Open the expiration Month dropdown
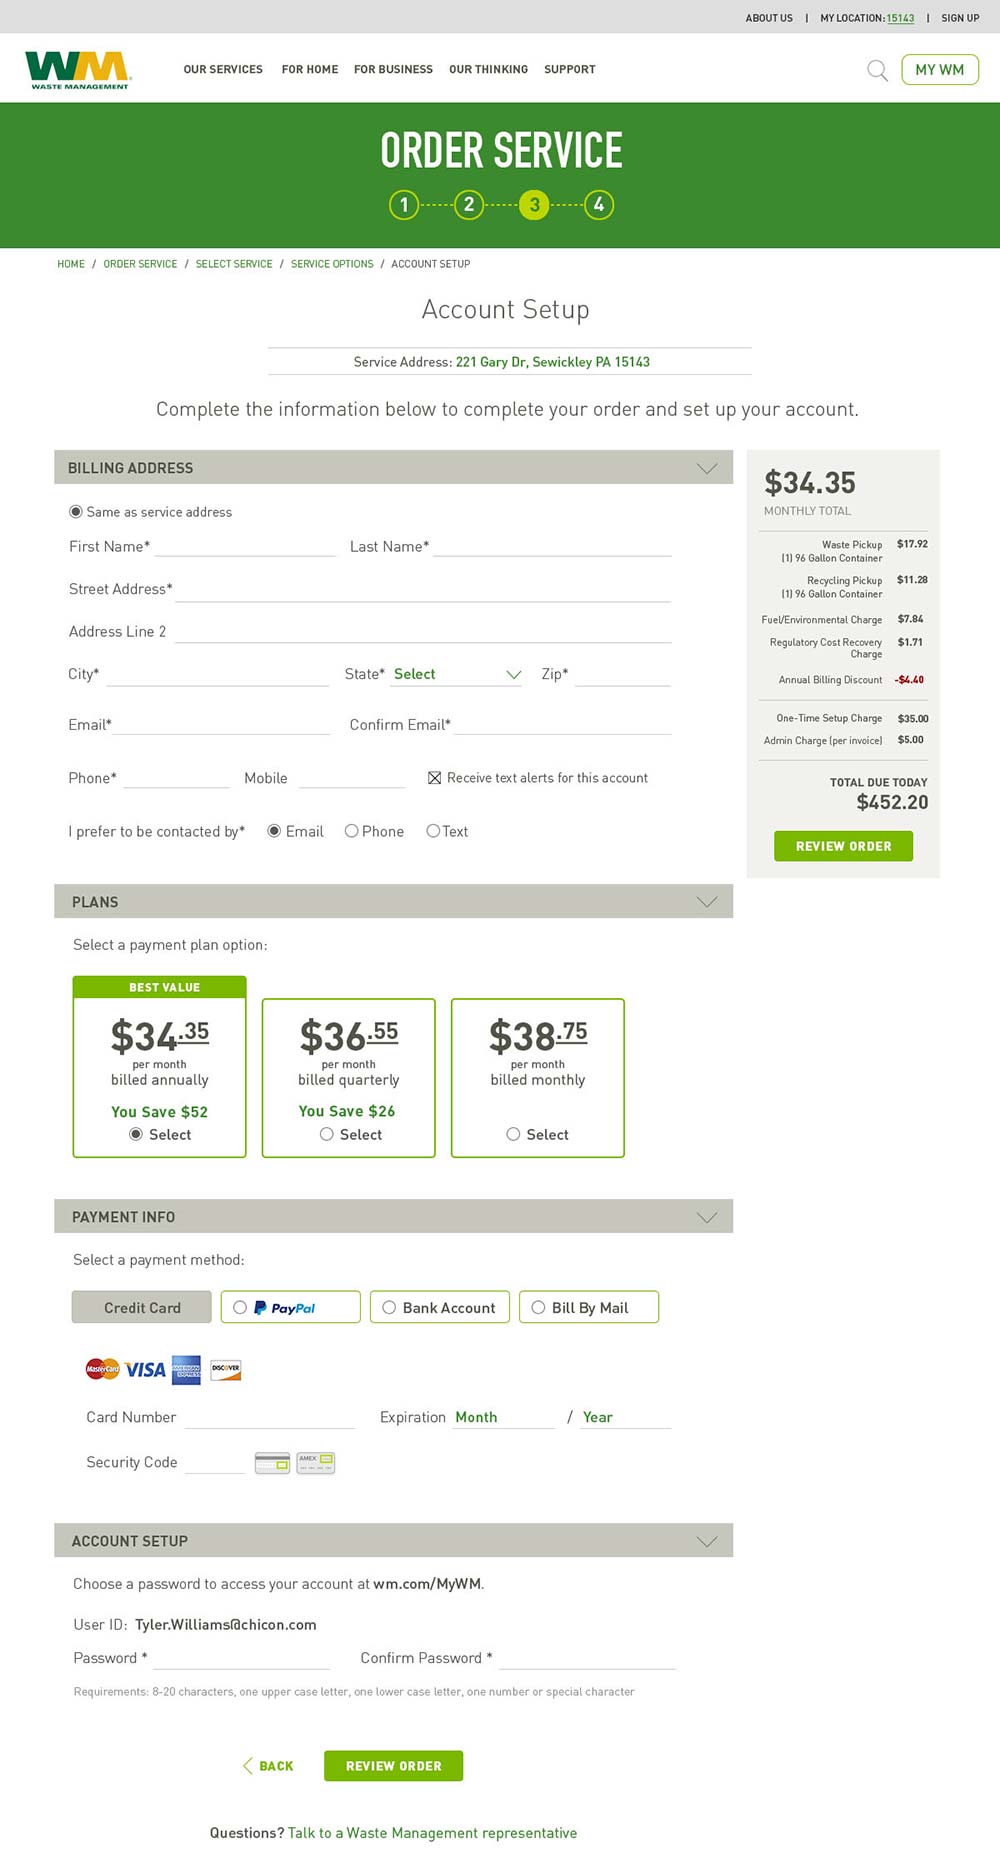This screenshot has height=1858, width=1000. click(x=503, y=1417)
